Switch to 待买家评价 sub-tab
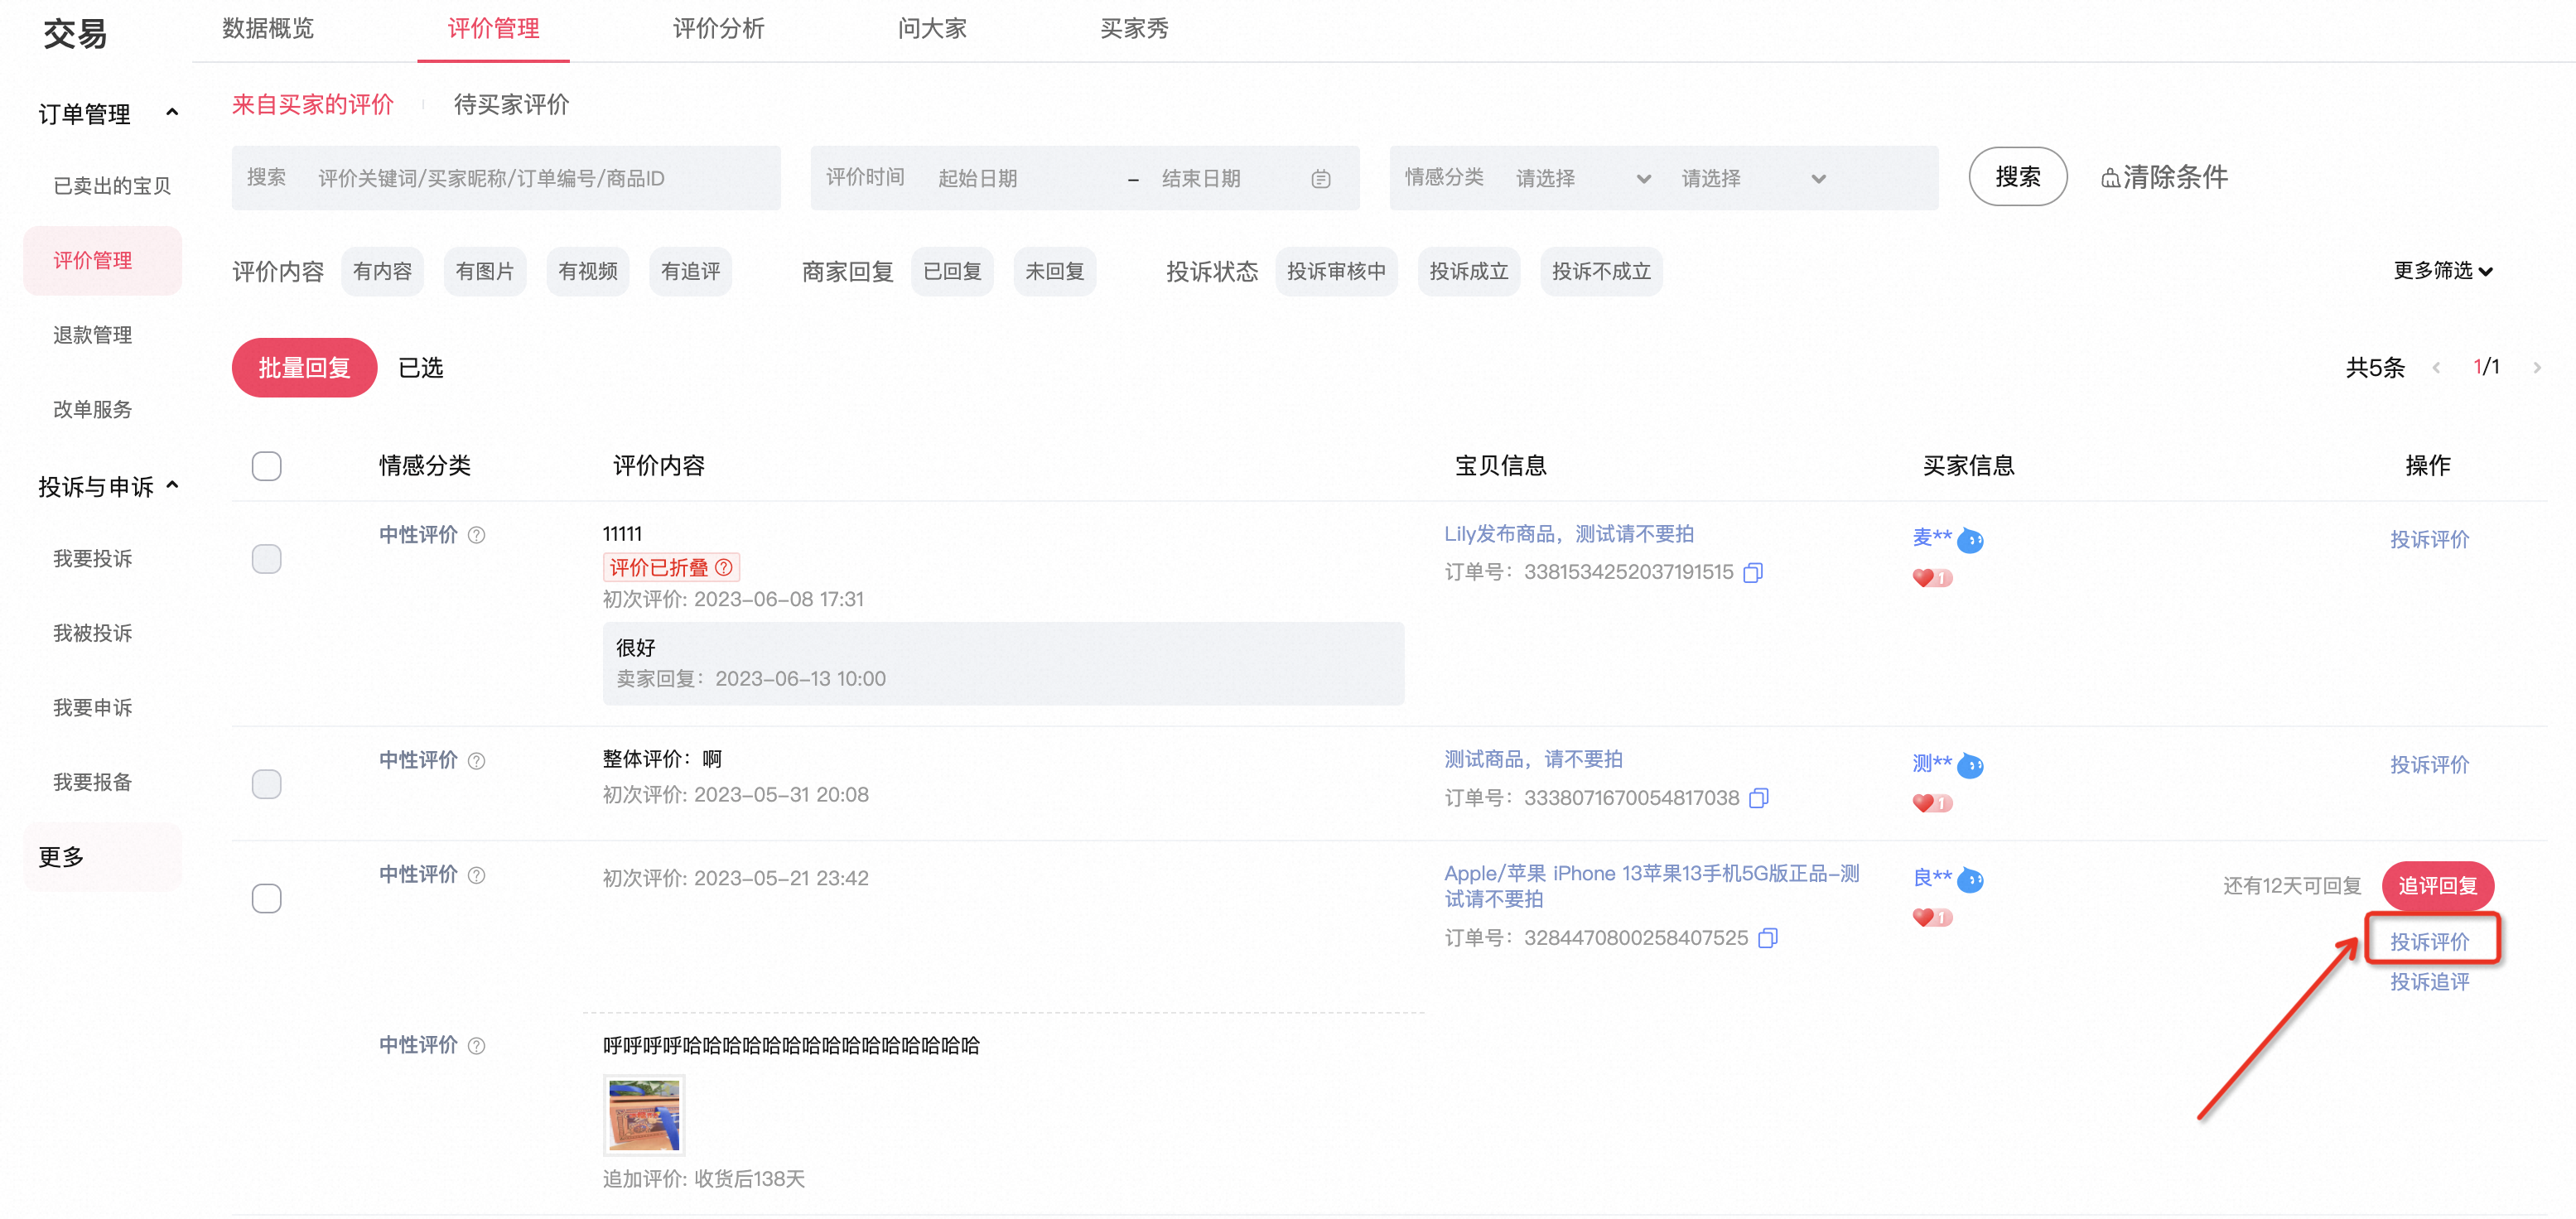Viewport: 2576px width, 1219px height. (x=511, y=105)
